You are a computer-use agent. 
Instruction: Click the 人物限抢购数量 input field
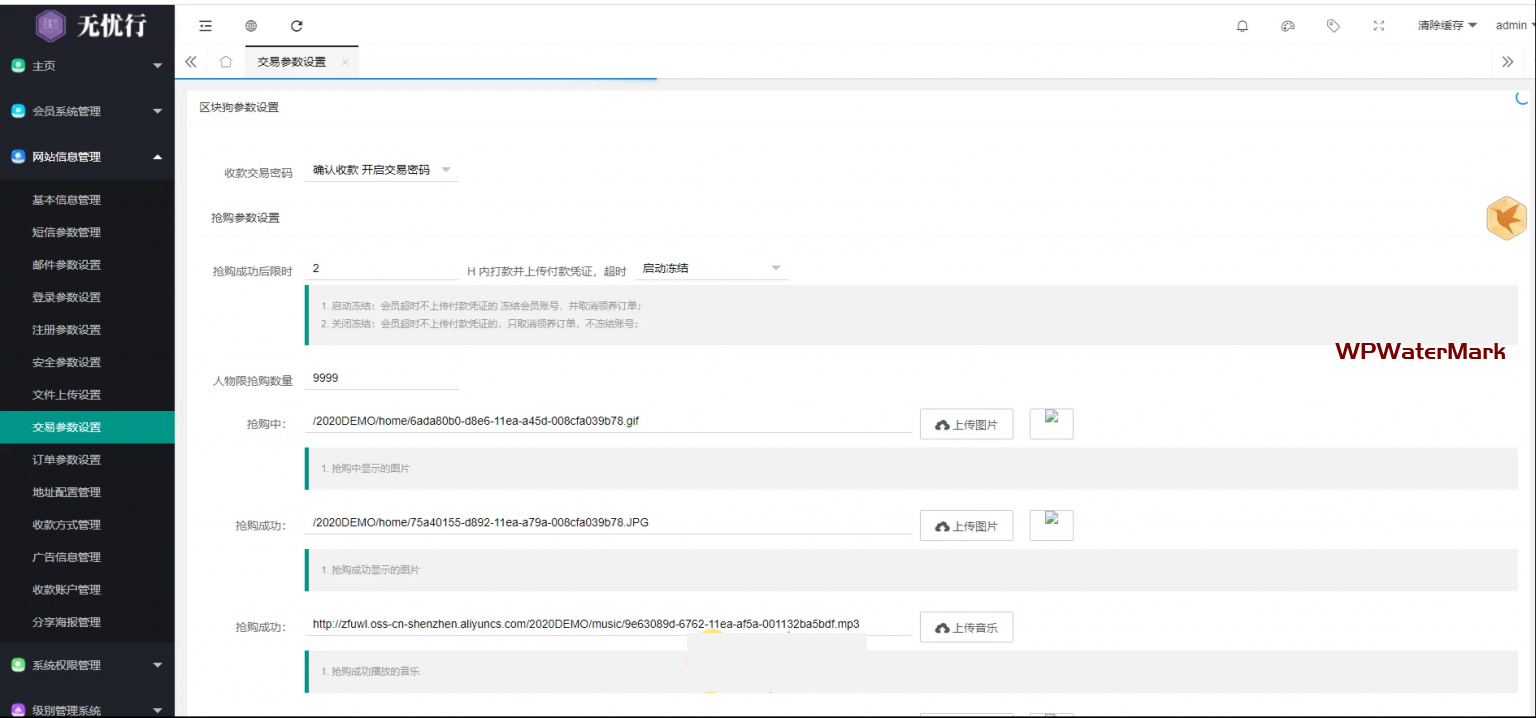pyautogui.click(x=381, y=379)
